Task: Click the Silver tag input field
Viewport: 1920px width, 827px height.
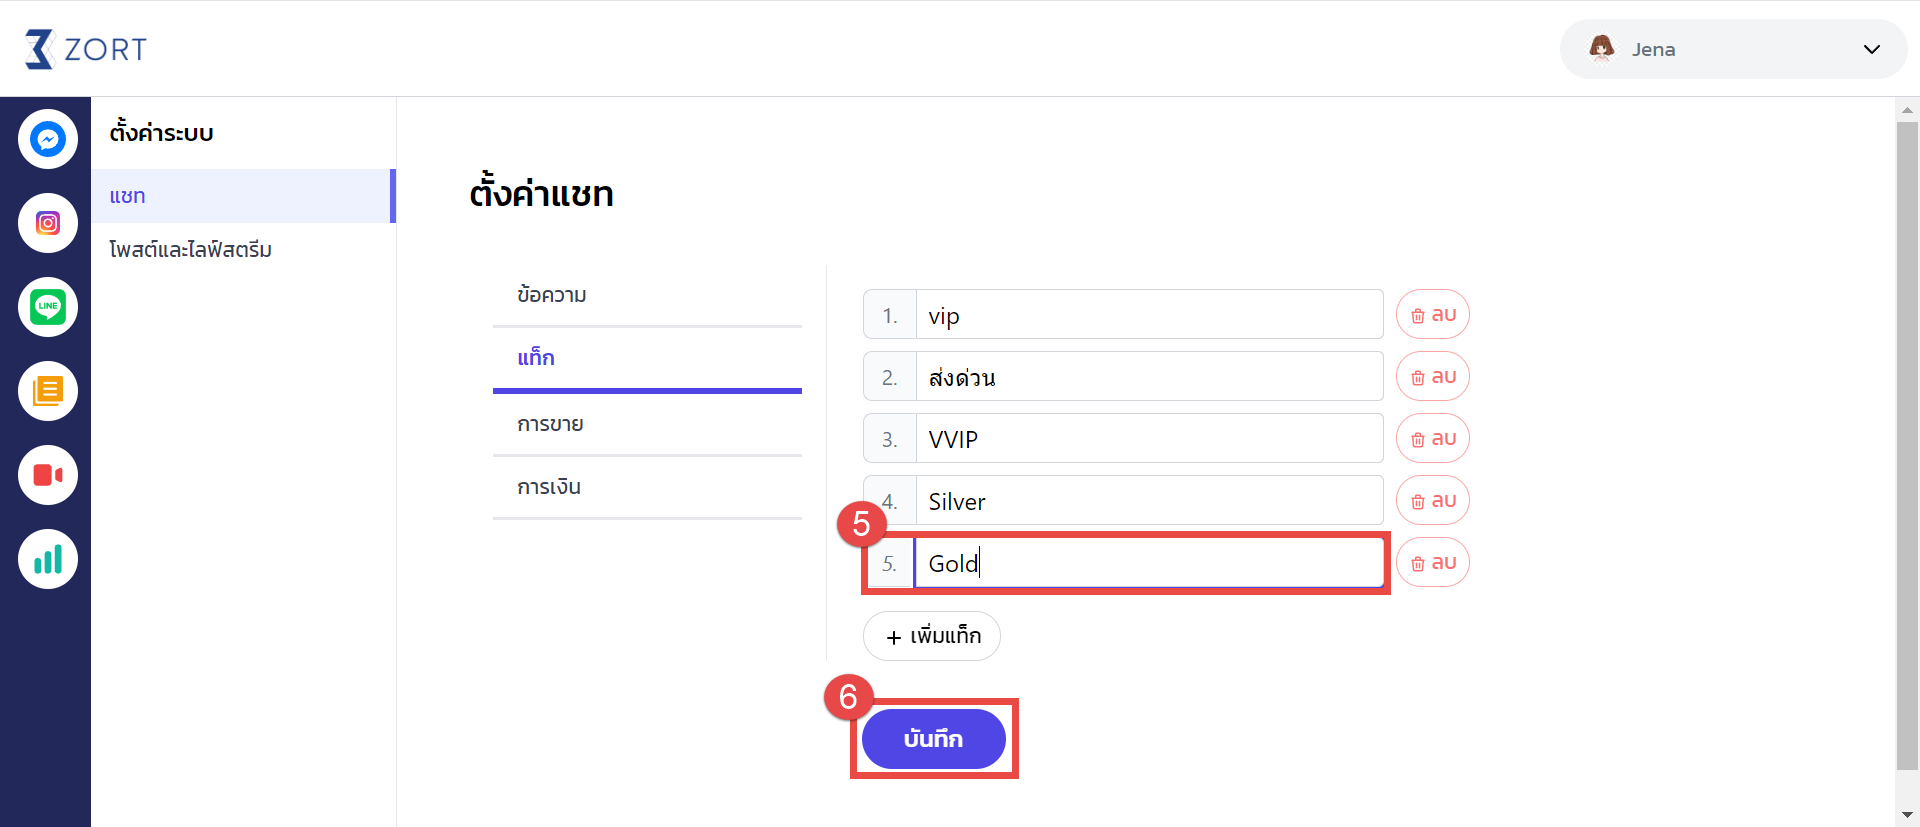Action: [1150, 501]
